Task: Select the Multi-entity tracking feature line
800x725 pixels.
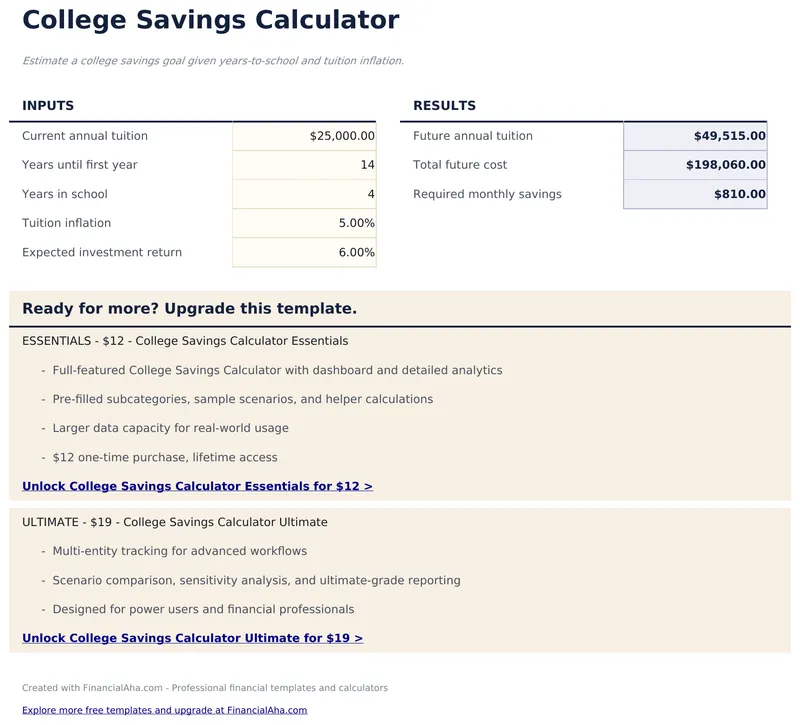Action: pyautogui.click(x=179, y=551)
